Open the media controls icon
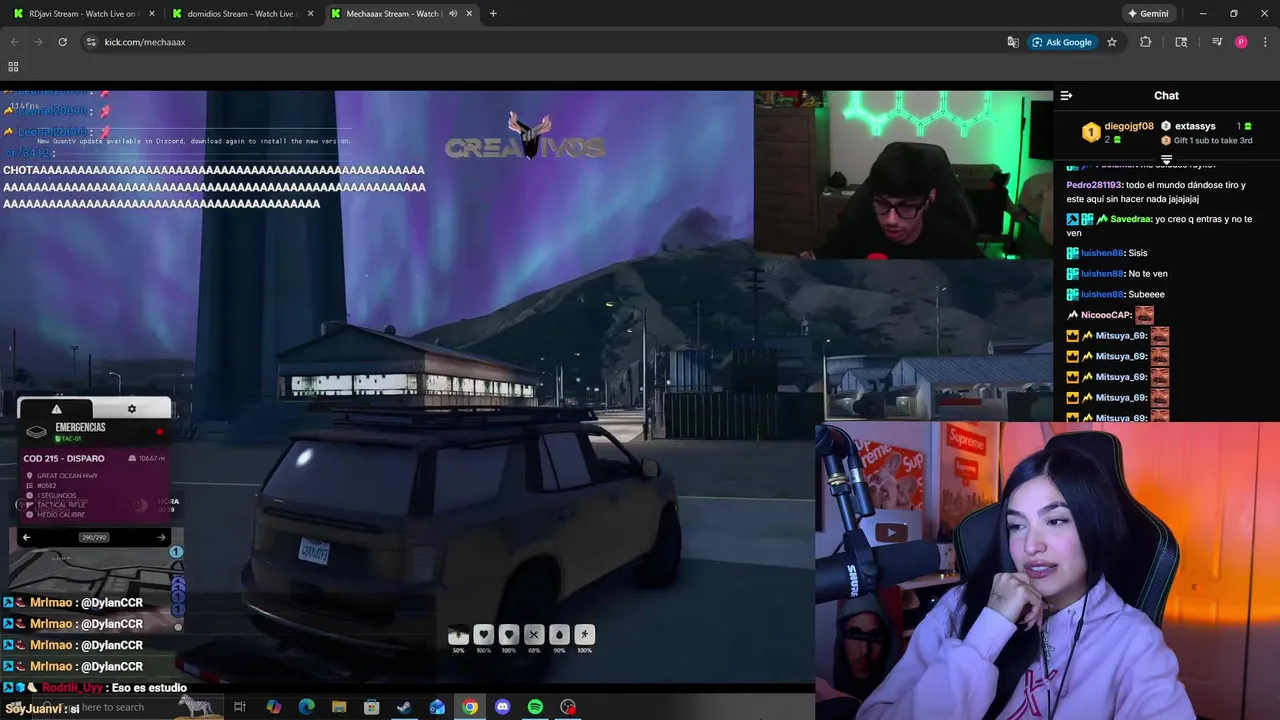 point(1217,42)
